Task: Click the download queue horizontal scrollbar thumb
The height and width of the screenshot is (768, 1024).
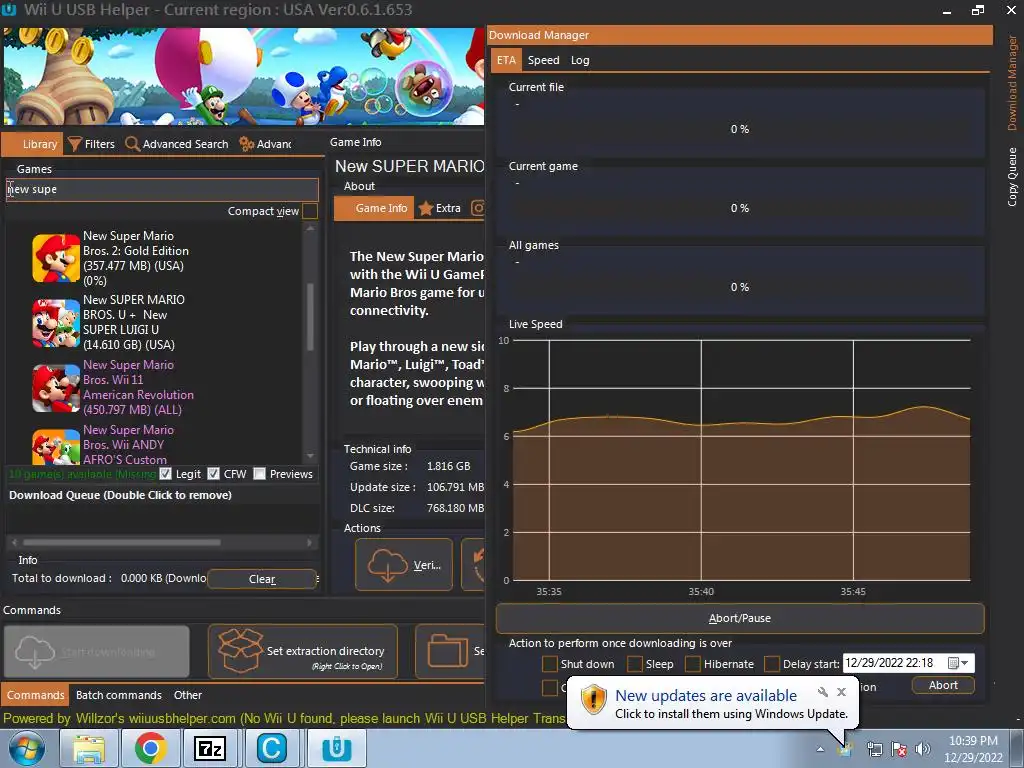Action: pyautogui.click(x=122, y=542)
